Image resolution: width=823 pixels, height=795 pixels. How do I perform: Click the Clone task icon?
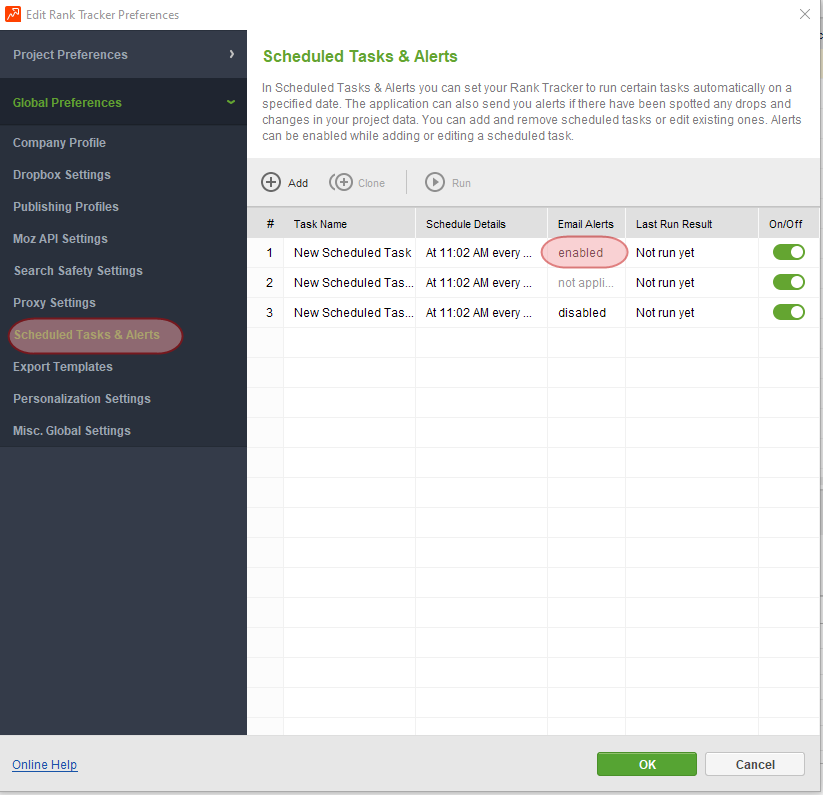point(341,183)
